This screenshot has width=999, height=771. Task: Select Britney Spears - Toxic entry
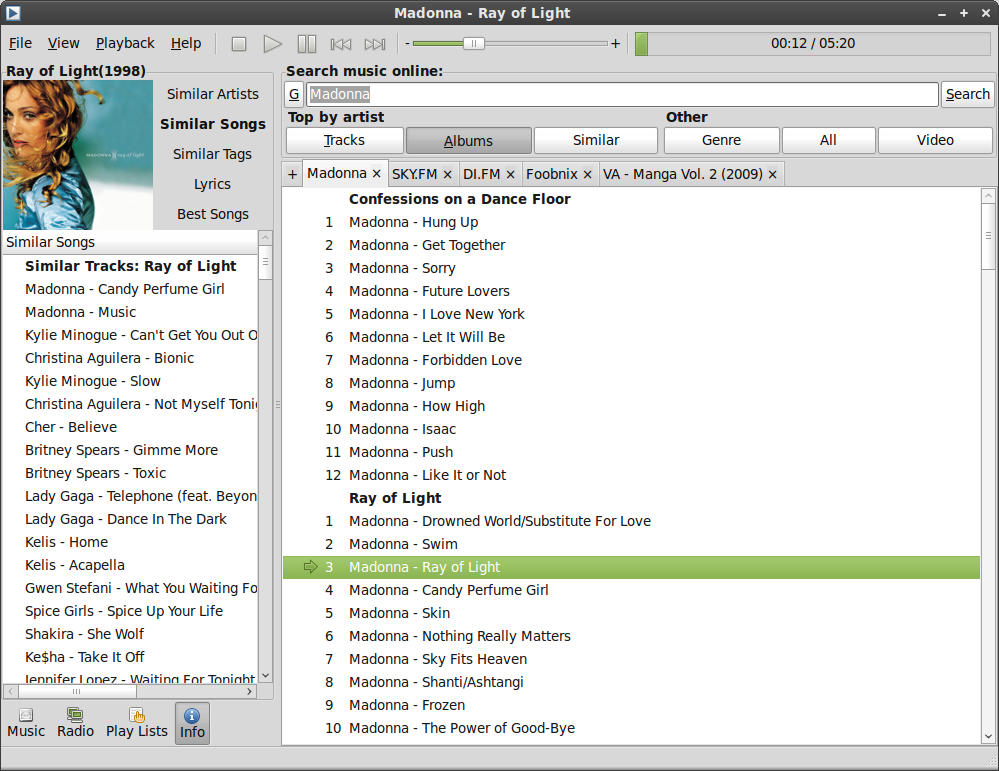click(130, 473)
